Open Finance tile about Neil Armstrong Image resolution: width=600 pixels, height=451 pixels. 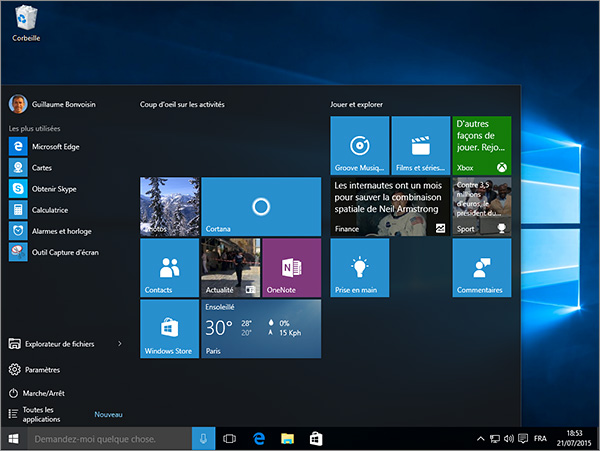tap(390, 206)
